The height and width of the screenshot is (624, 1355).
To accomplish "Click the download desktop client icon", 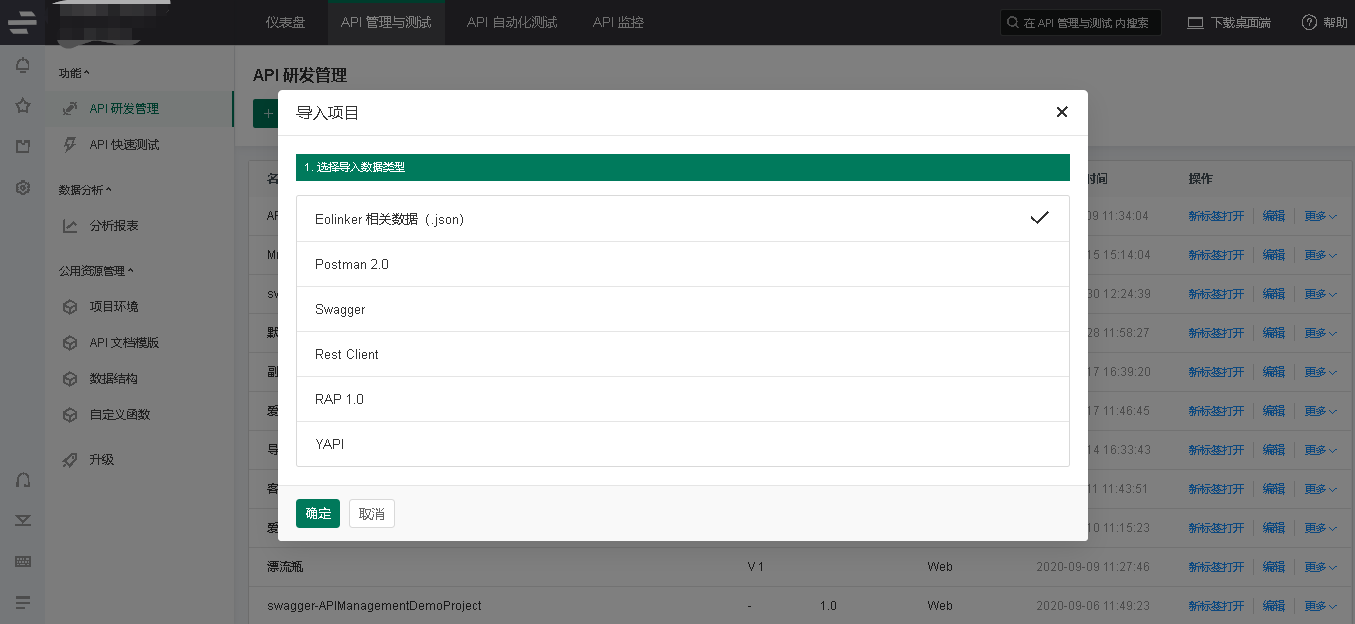I will coord(1195,22).
